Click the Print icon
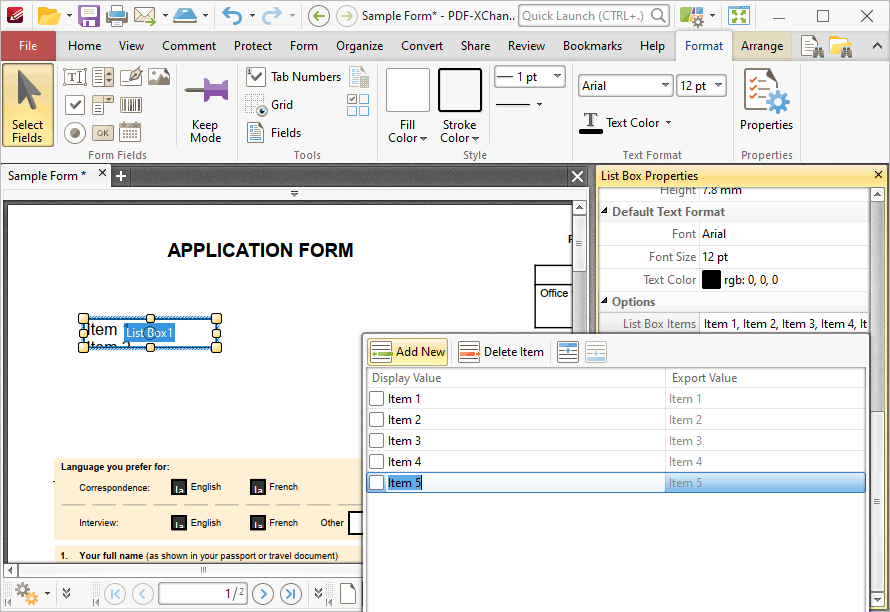Screen dimensions: 890x612 click(116, 16)
